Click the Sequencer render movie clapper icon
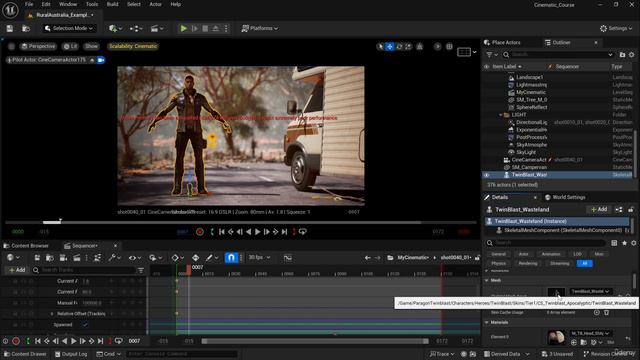This screenshot has width=640, height=360. (77, 258)
